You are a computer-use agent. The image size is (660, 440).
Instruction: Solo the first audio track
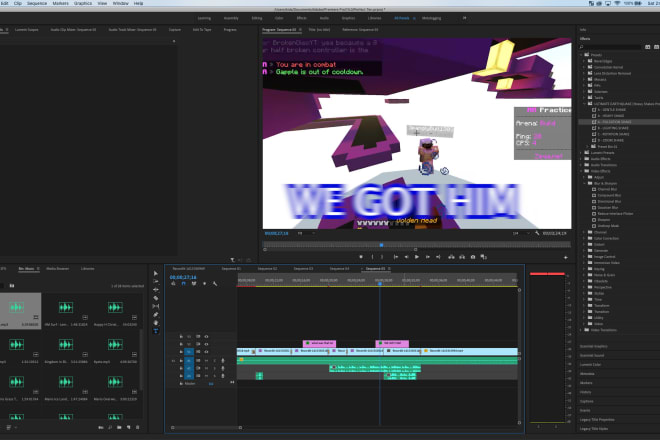(215, 361)
